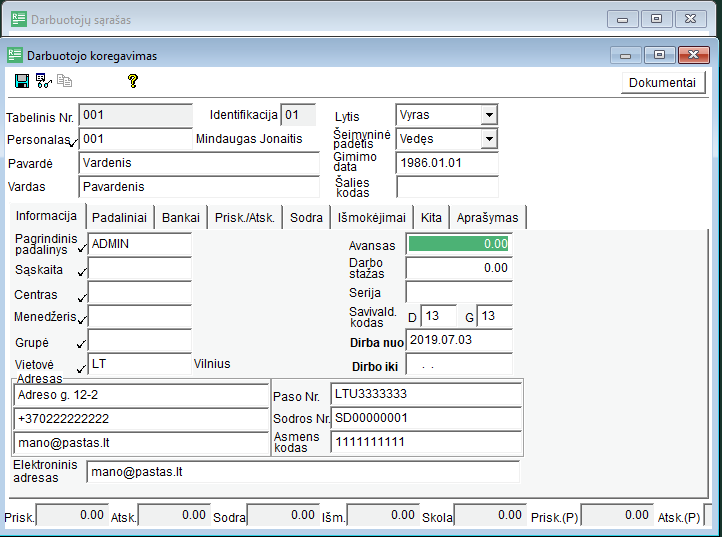The image size is (722, 537).
Task: Click the green highlighted Avansas field
Action: coord(459,244)
